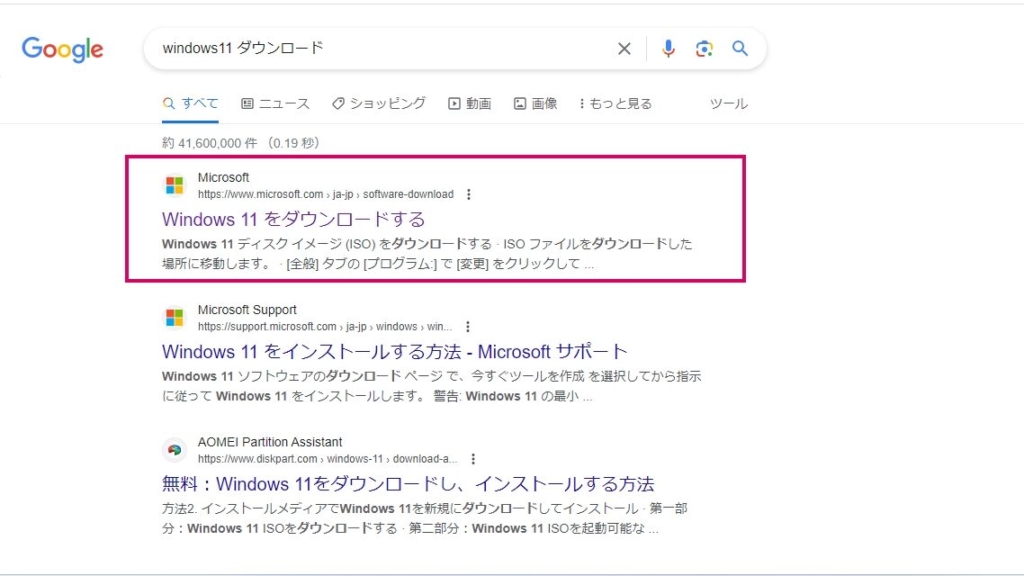Start voice search with microphone icon

(x=668, y=48)
